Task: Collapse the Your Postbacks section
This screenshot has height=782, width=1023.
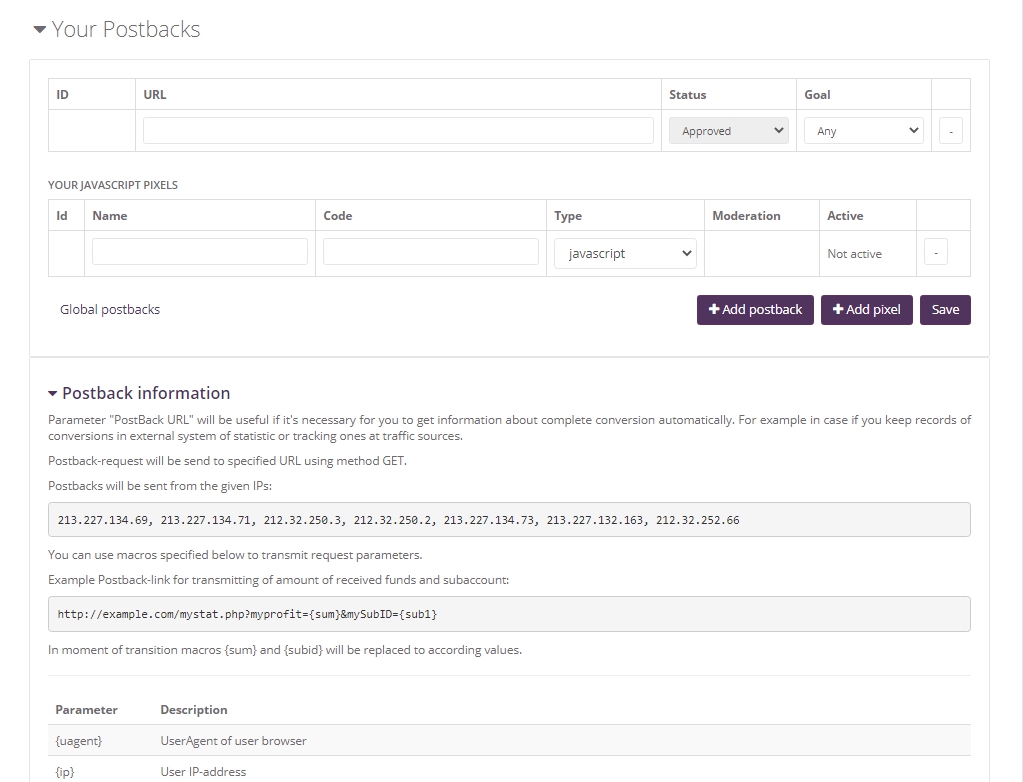Action: pos(116,30)
